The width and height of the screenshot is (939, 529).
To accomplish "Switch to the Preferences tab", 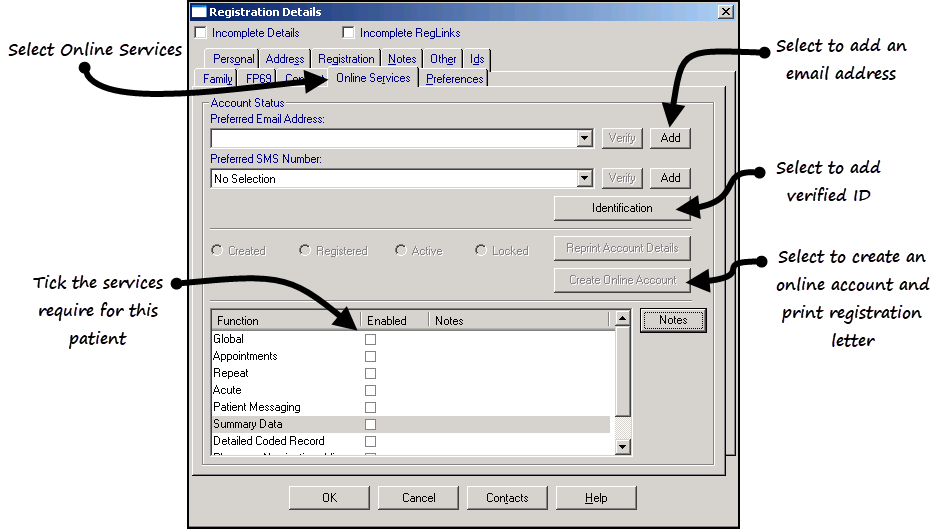I will coord(455,78).
